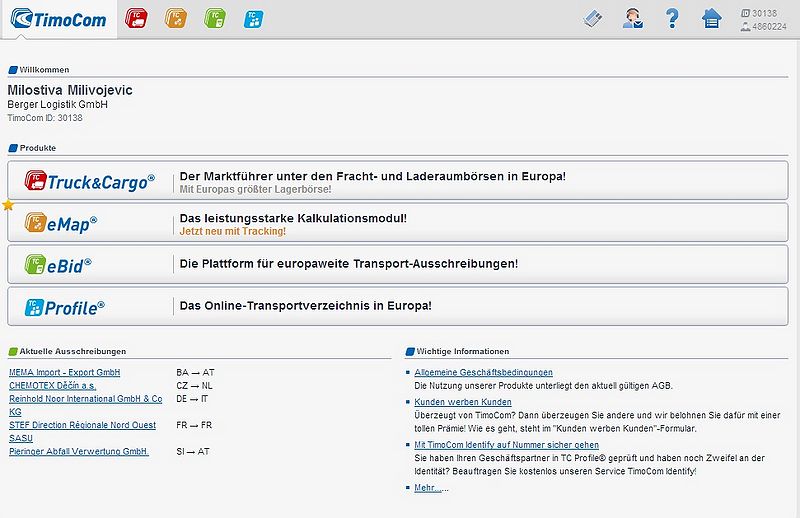Click the TimoCom logo tab
Viewport: 800px width, 518px height.
click(x=59, y=19)
